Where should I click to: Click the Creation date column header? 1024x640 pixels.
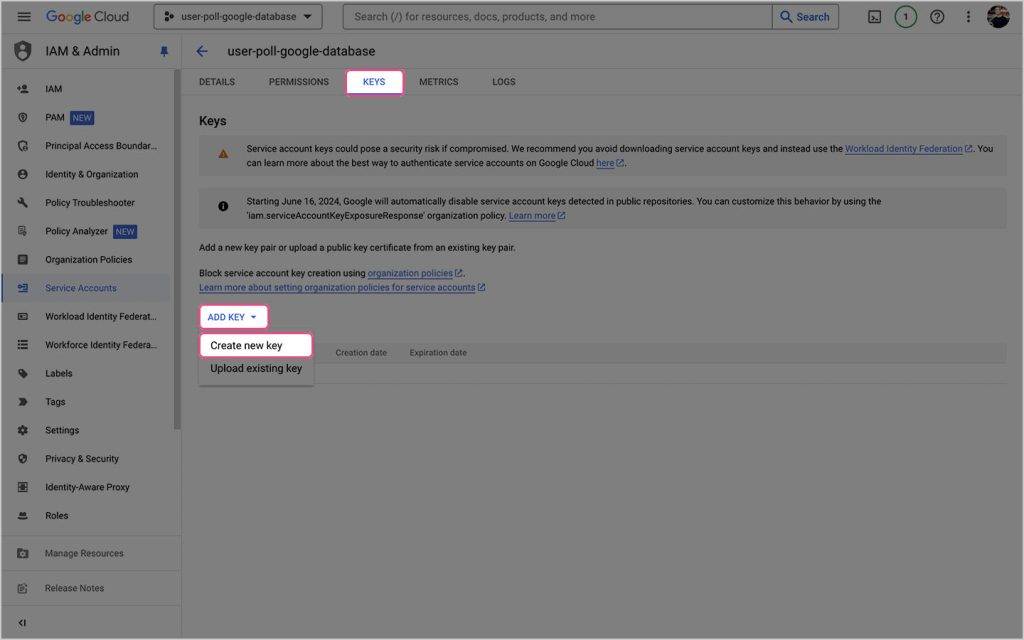[361, 353]
